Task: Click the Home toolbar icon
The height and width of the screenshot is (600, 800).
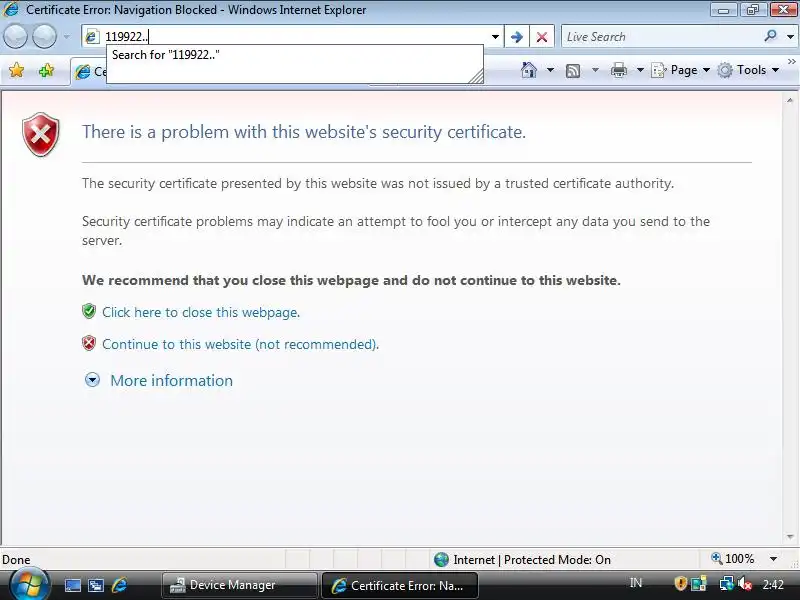Action: [529, 70]
